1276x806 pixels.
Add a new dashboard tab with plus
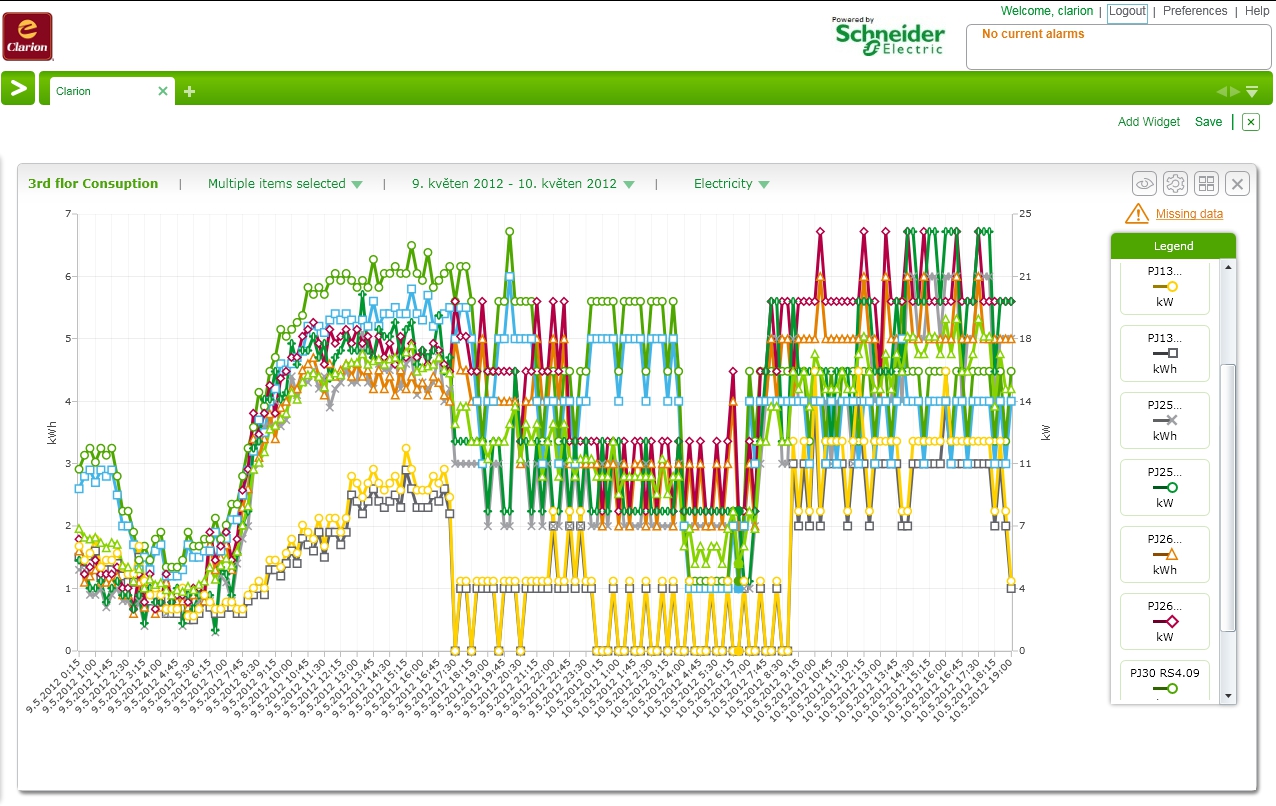point(189,92)
